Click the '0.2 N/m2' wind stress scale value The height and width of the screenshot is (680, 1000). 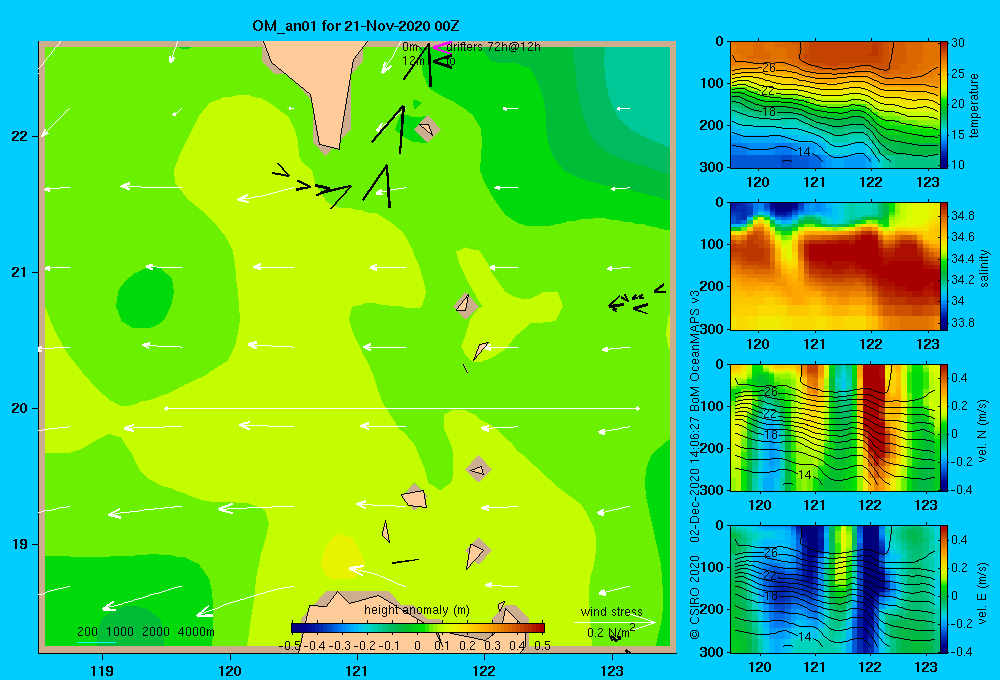[x=611, y=632]
